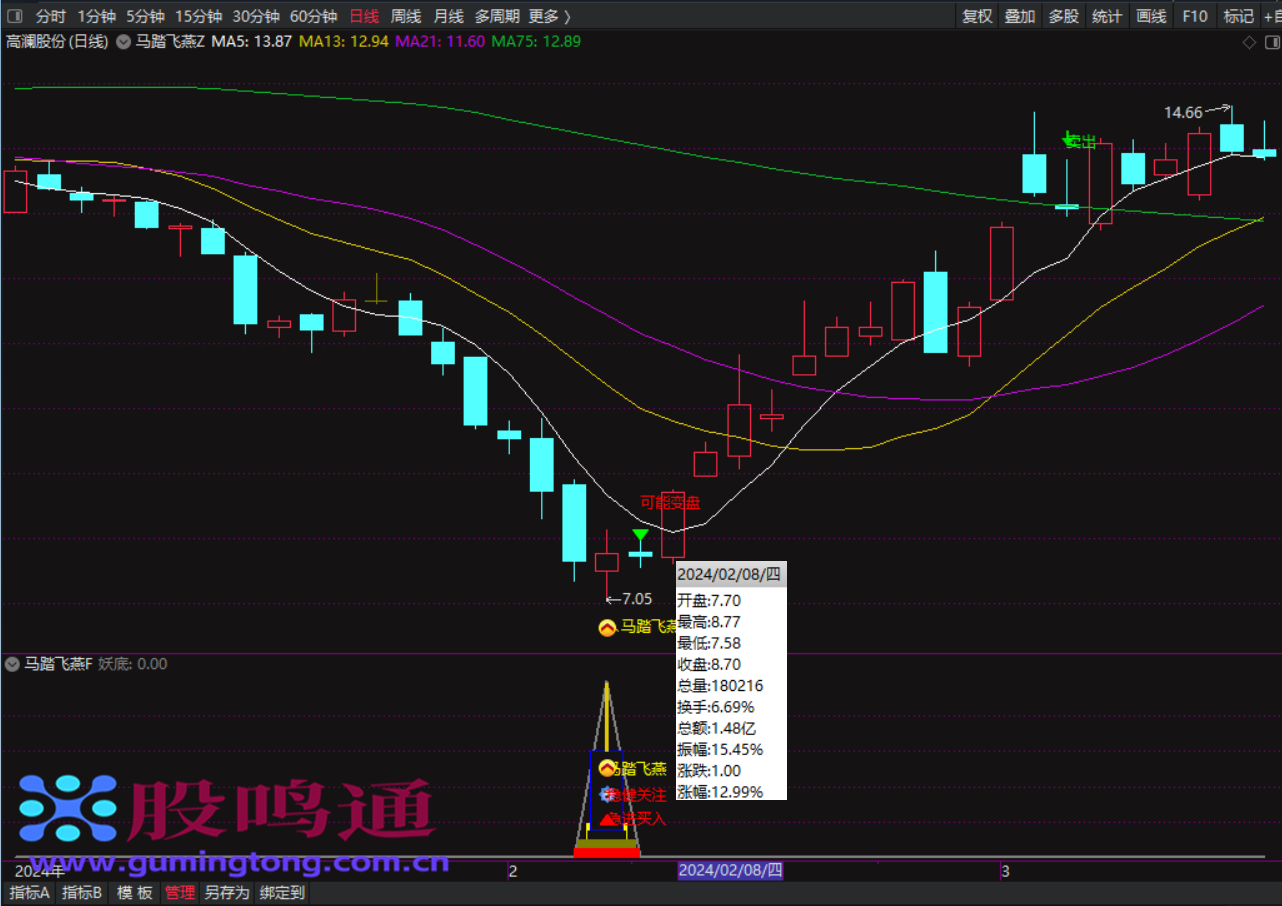This screenshot has height=906, width=1282.
Task: Expand the 更多 period options
Action: point(549,16)
